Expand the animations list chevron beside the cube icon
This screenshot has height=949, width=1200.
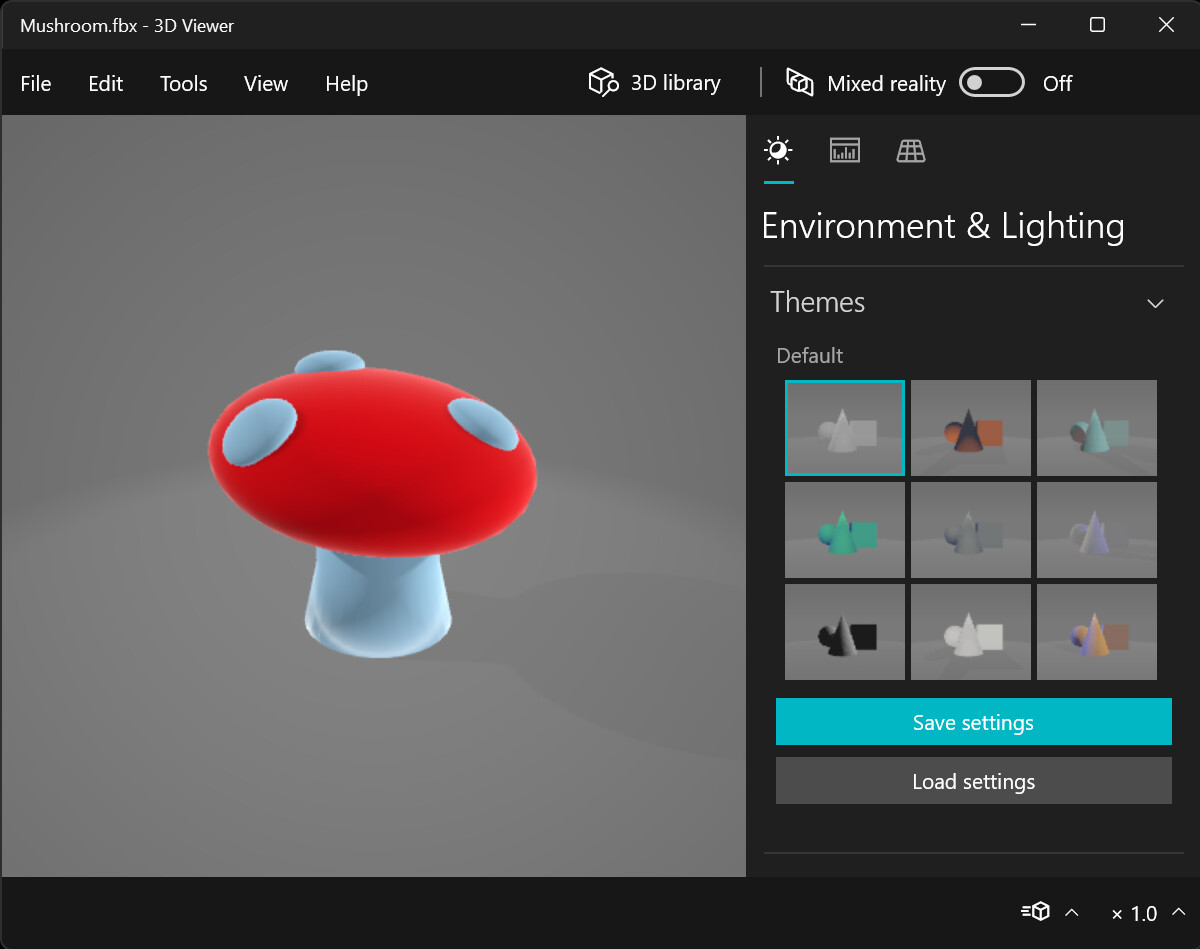(x=1072, y=912)
